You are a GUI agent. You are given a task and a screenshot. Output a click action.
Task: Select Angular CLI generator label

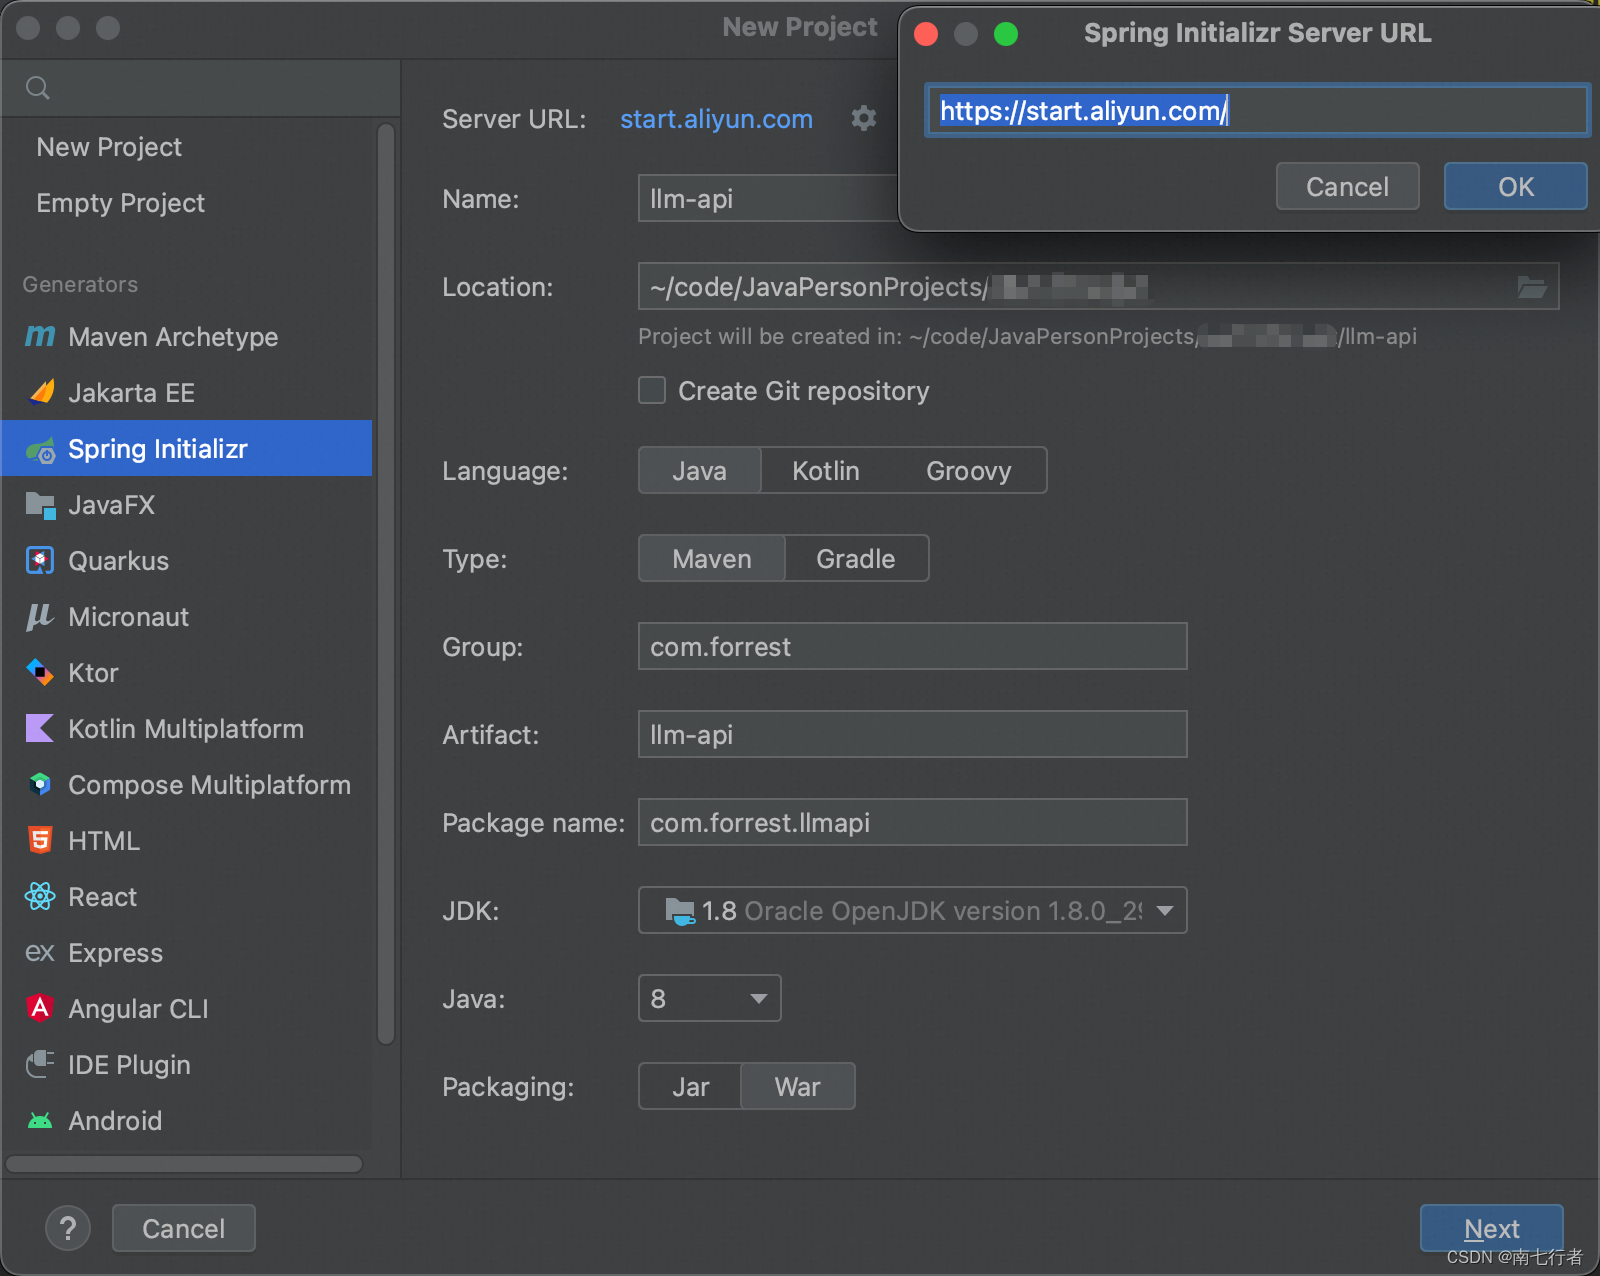point(138,1009)
